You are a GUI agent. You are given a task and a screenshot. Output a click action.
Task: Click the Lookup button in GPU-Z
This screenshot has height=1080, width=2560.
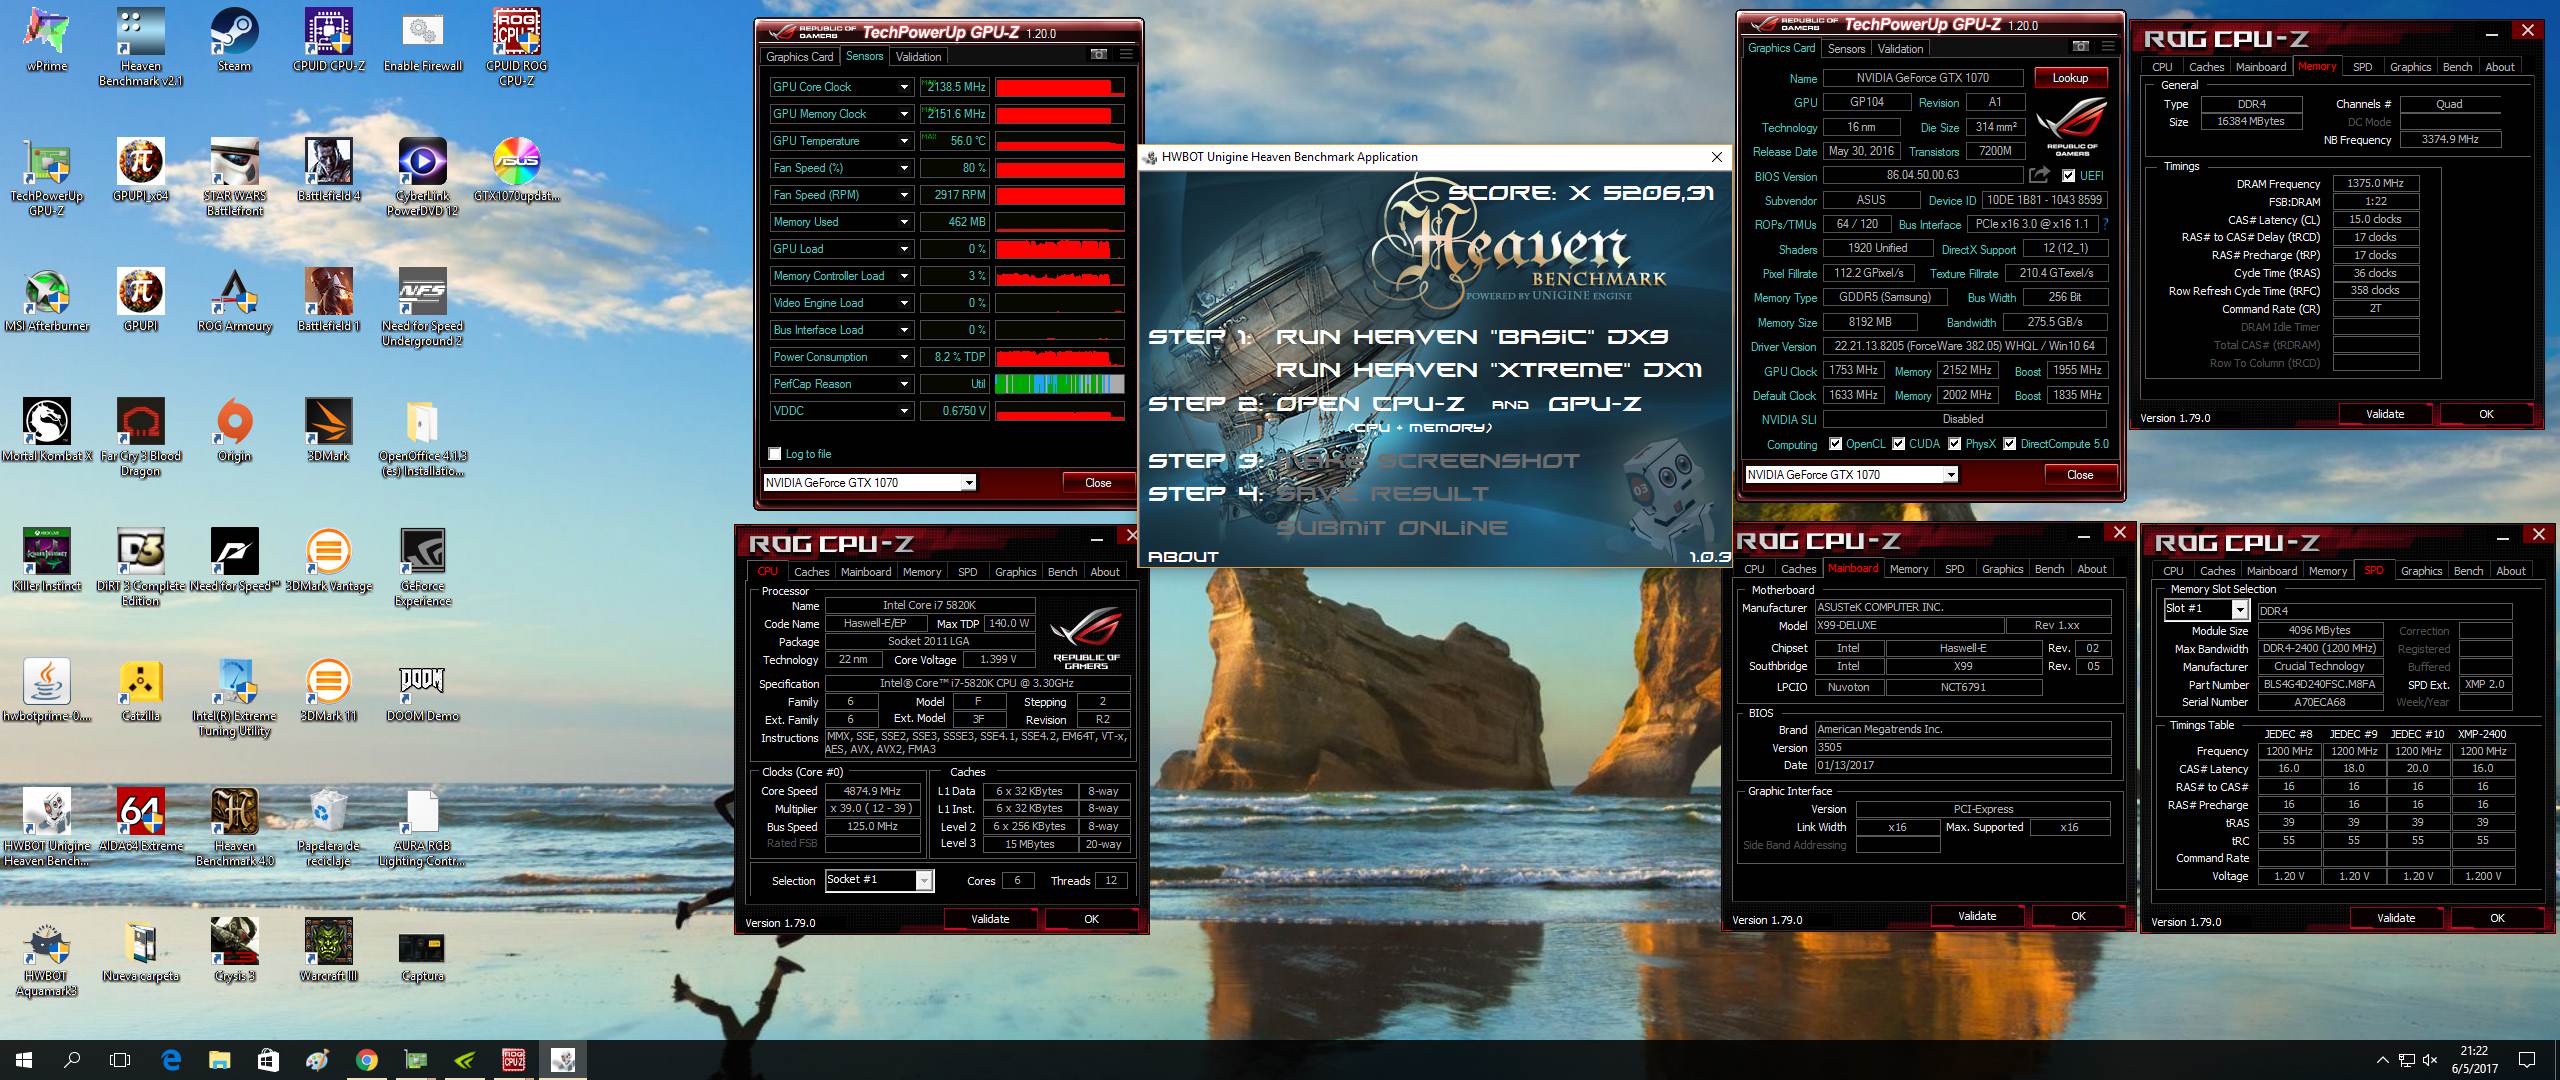pos(2069,78)
